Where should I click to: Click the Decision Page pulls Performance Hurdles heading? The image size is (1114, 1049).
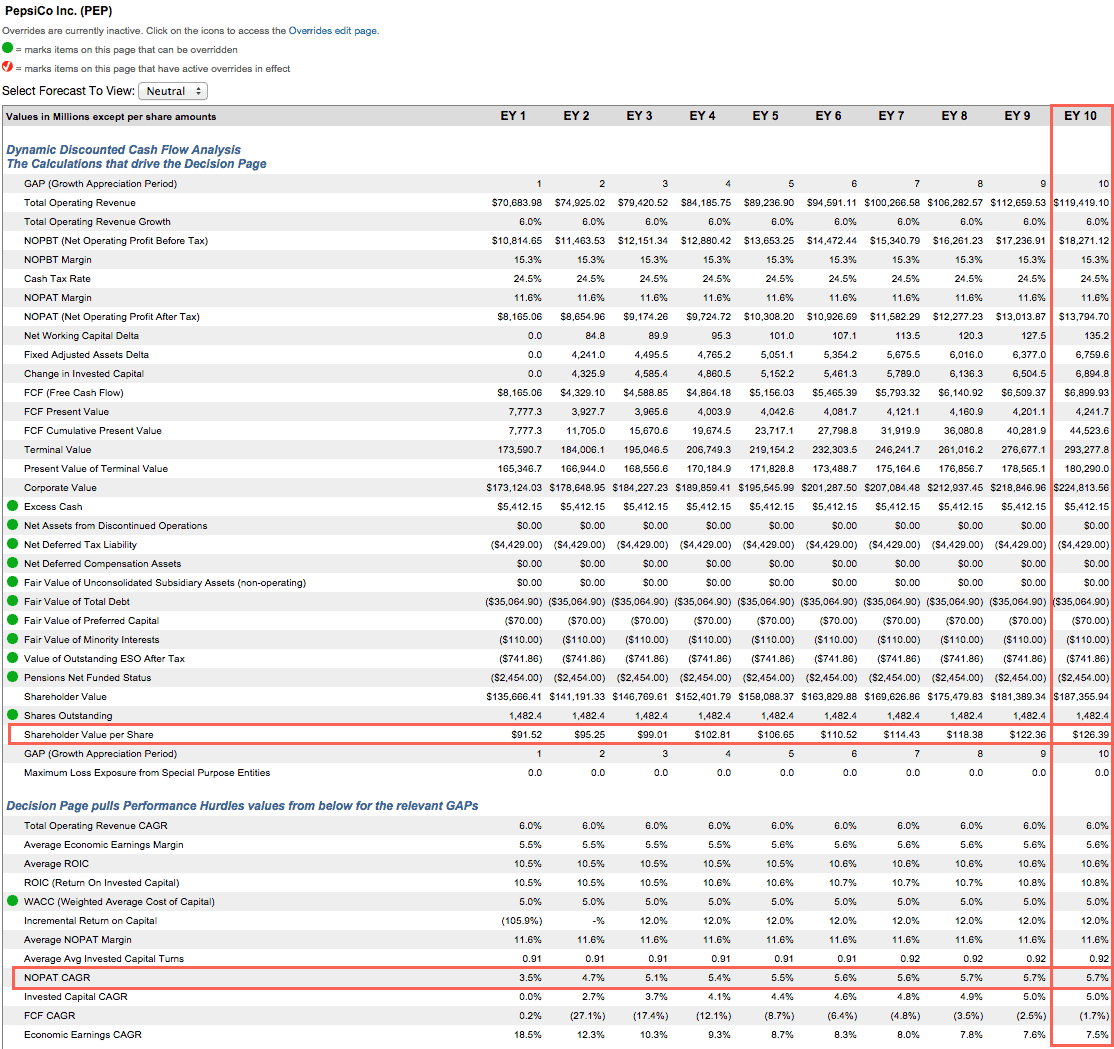242,805
